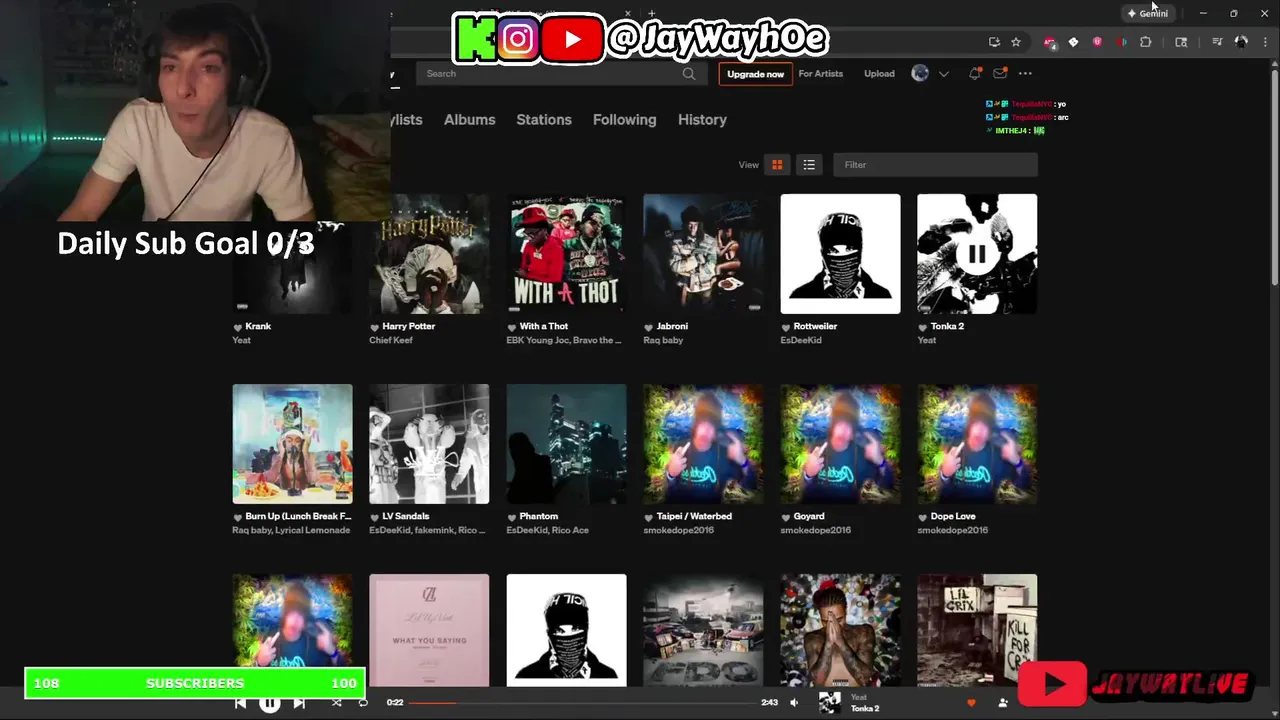Open the Burn Up (Lunch Break F... cover
The width and height of the screenshot is (1280, 720).
292,444
